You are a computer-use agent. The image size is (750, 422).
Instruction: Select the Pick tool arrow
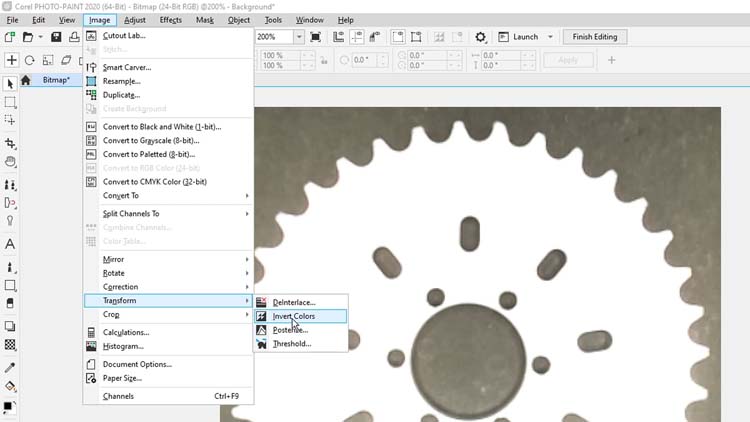[10, 84]
